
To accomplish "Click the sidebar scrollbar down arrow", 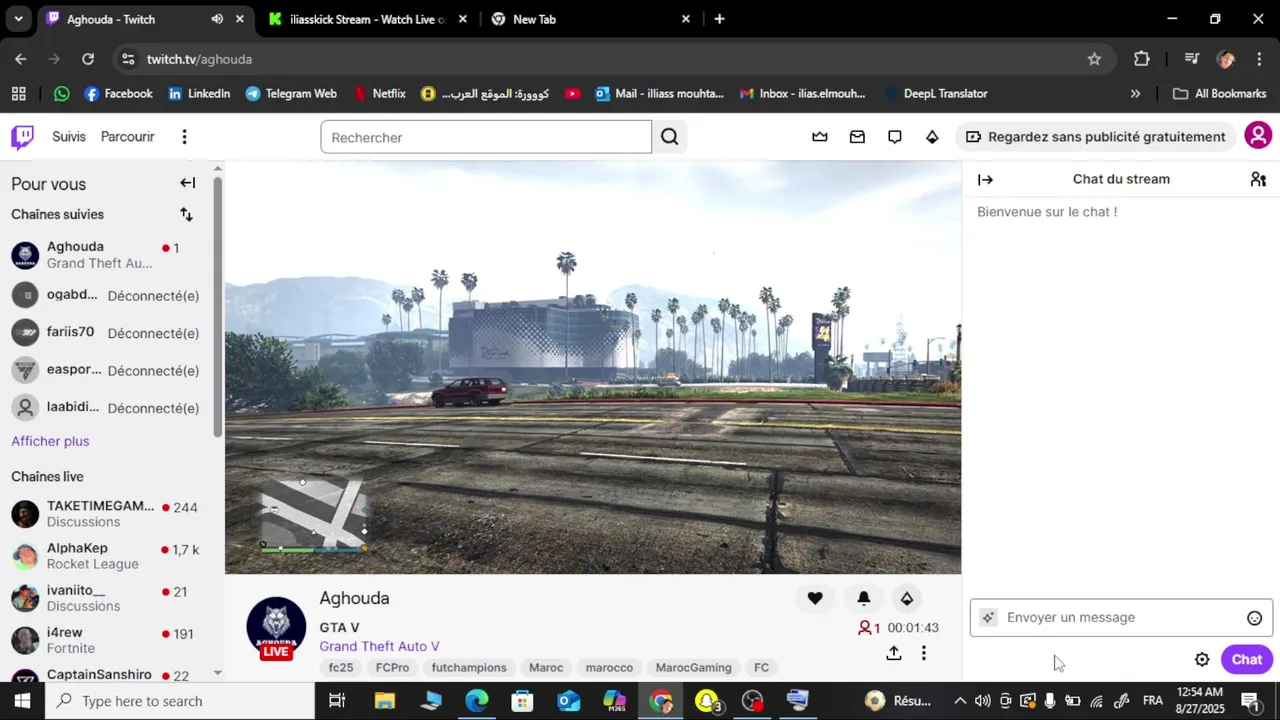I will click(x=218, y=674).
